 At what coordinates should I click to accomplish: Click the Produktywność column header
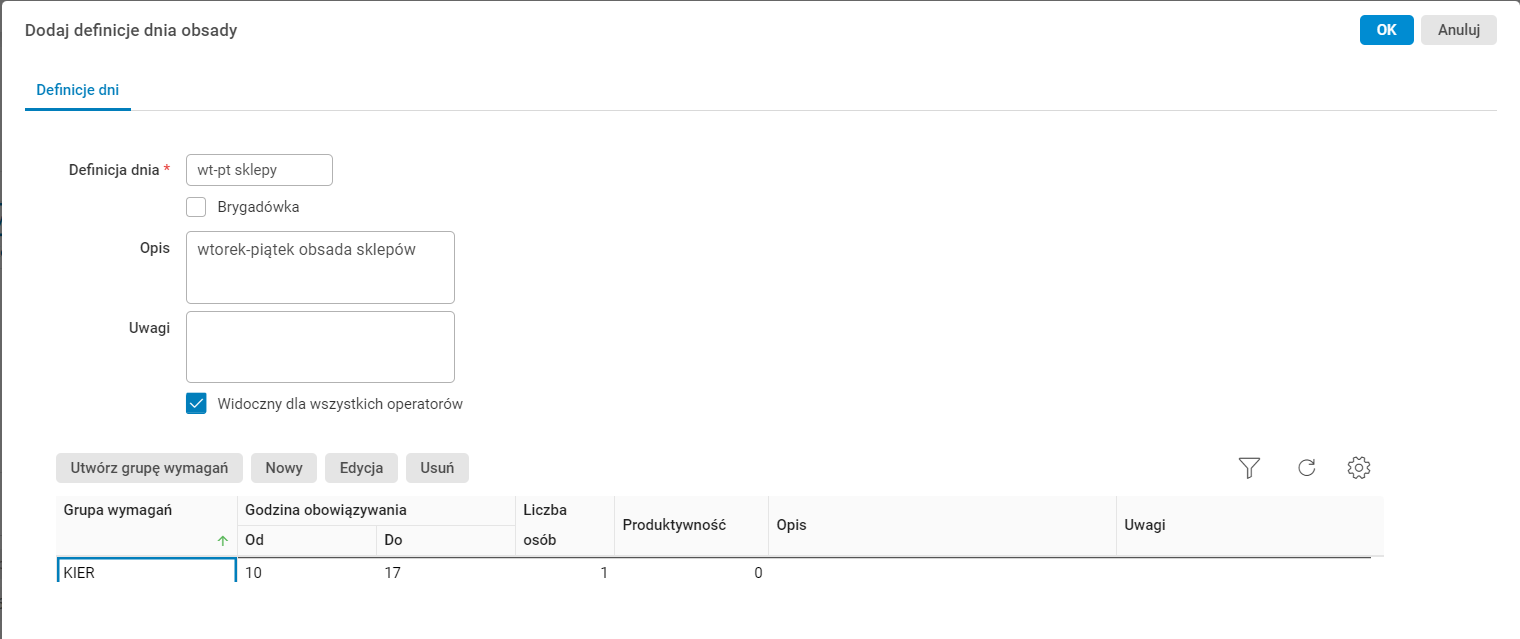pos(674,525)
